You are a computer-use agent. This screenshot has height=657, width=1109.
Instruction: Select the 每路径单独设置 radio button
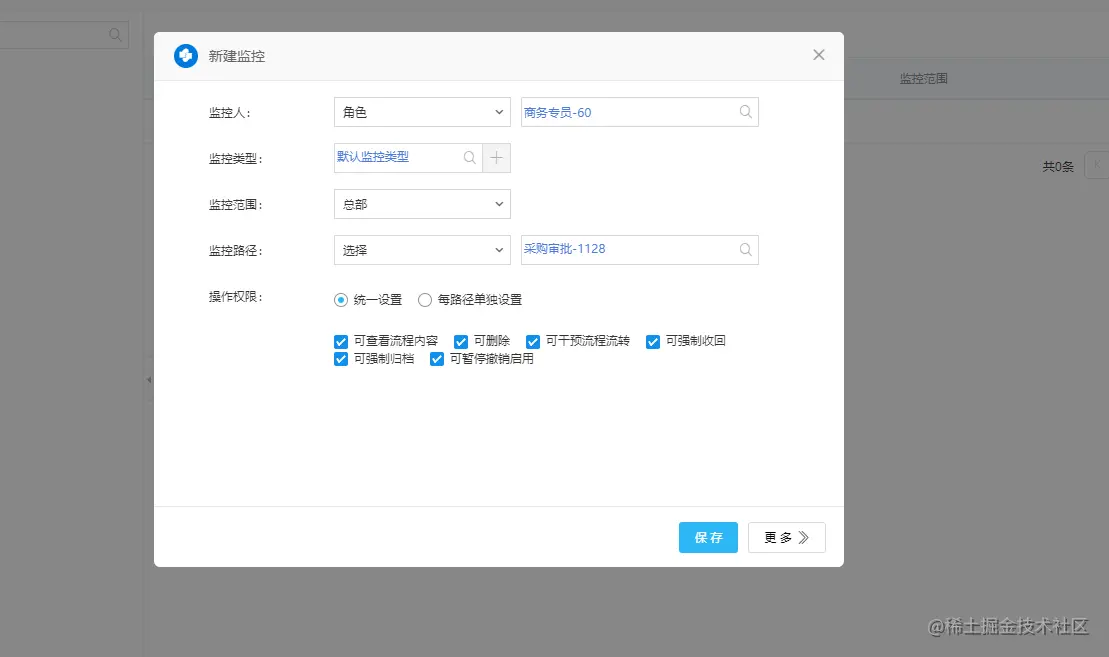(424, 300)
